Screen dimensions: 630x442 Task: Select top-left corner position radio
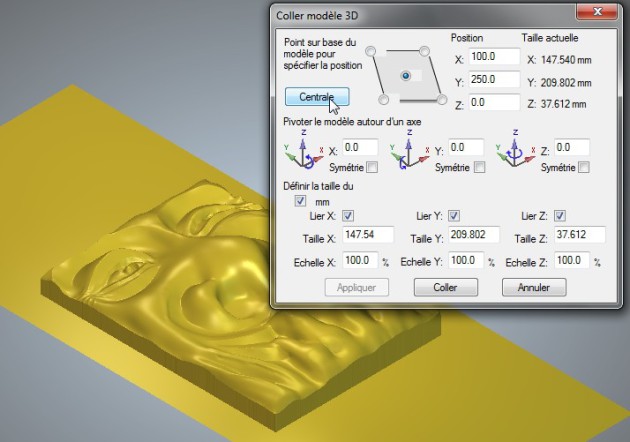370,51
